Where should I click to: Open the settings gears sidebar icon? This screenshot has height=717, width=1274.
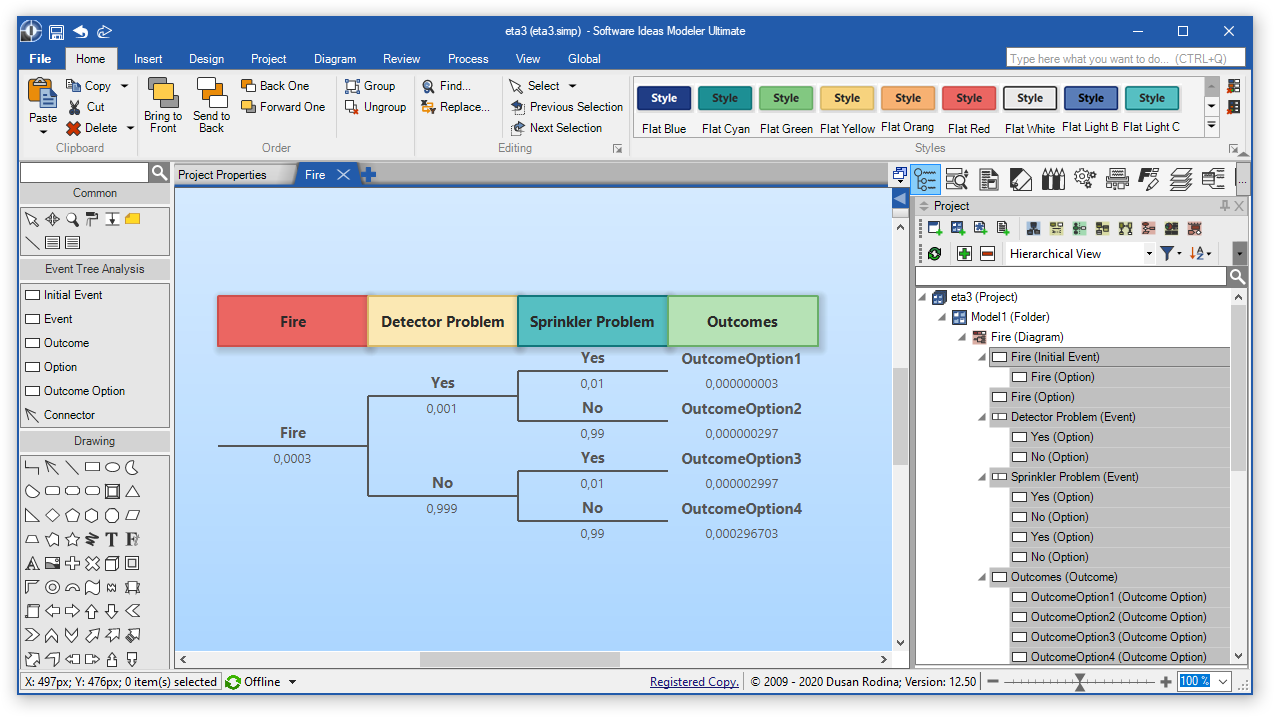(x=1085, y=179)
